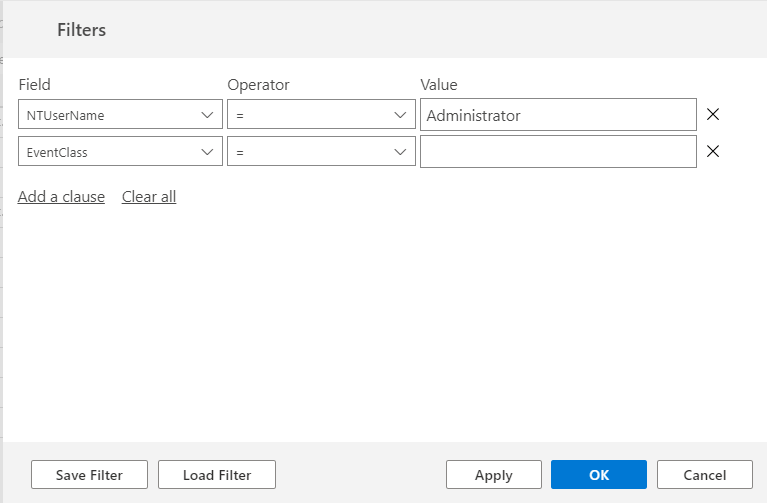Click the chevron arrow on EventClass field box

(x=208, y=152)
